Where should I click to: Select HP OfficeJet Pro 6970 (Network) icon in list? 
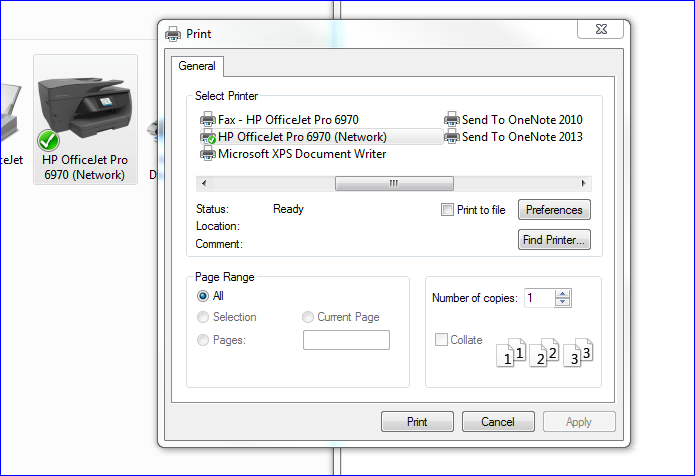208,137
